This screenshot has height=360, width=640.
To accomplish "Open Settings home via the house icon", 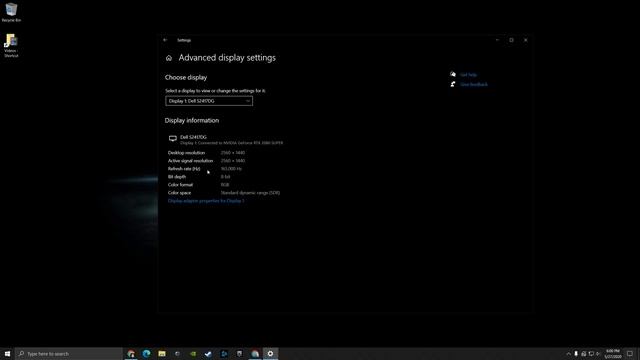I will pos(169,58).
